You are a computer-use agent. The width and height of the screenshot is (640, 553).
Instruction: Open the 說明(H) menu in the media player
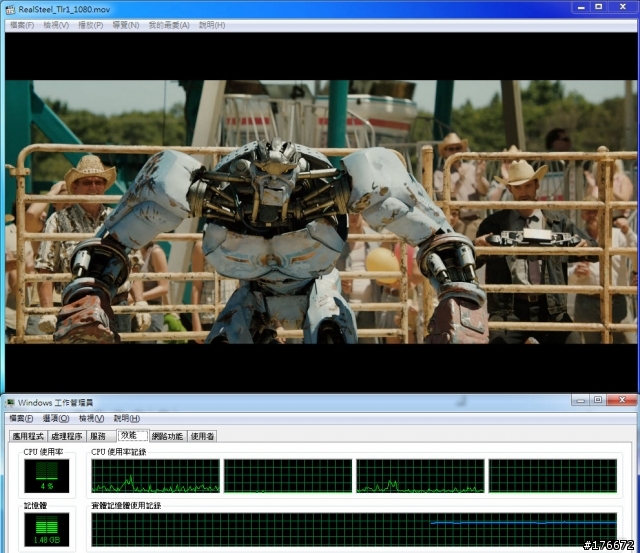tap(212, 25)
